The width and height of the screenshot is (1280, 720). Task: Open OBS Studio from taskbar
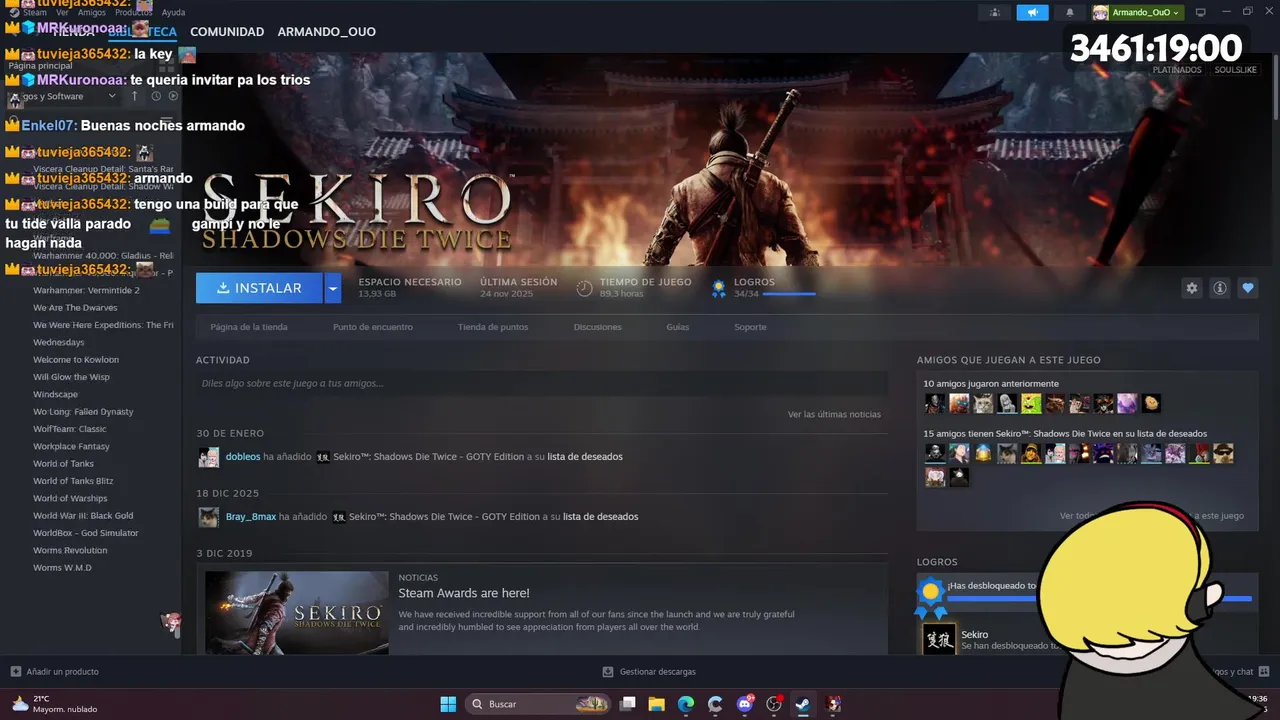coord(773,704)
